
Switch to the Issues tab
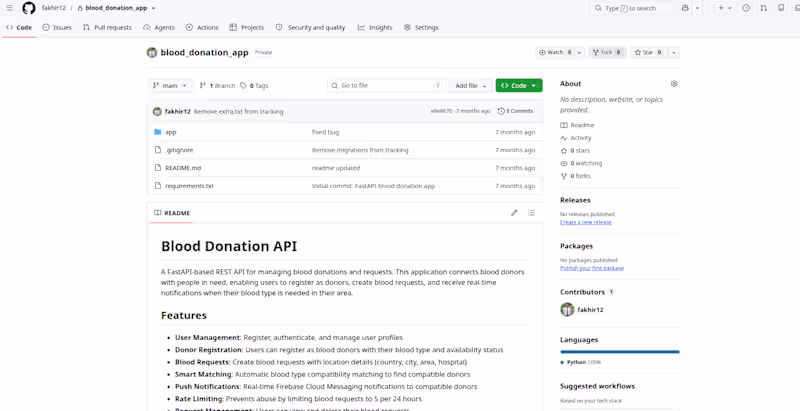point(57,28)
